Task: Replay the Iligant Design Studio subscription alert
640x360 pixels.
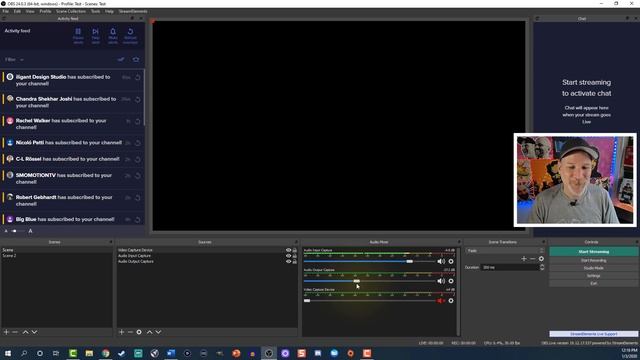Action: pos(138,77)
